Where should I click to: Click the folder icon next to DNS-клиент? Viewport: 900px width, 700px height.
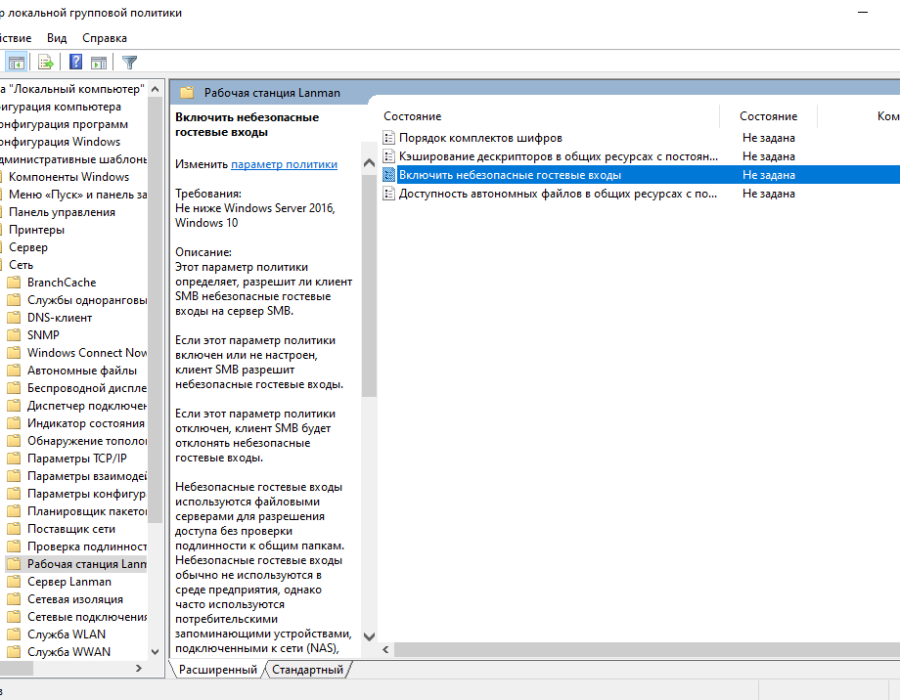click(x=14, y=317)
